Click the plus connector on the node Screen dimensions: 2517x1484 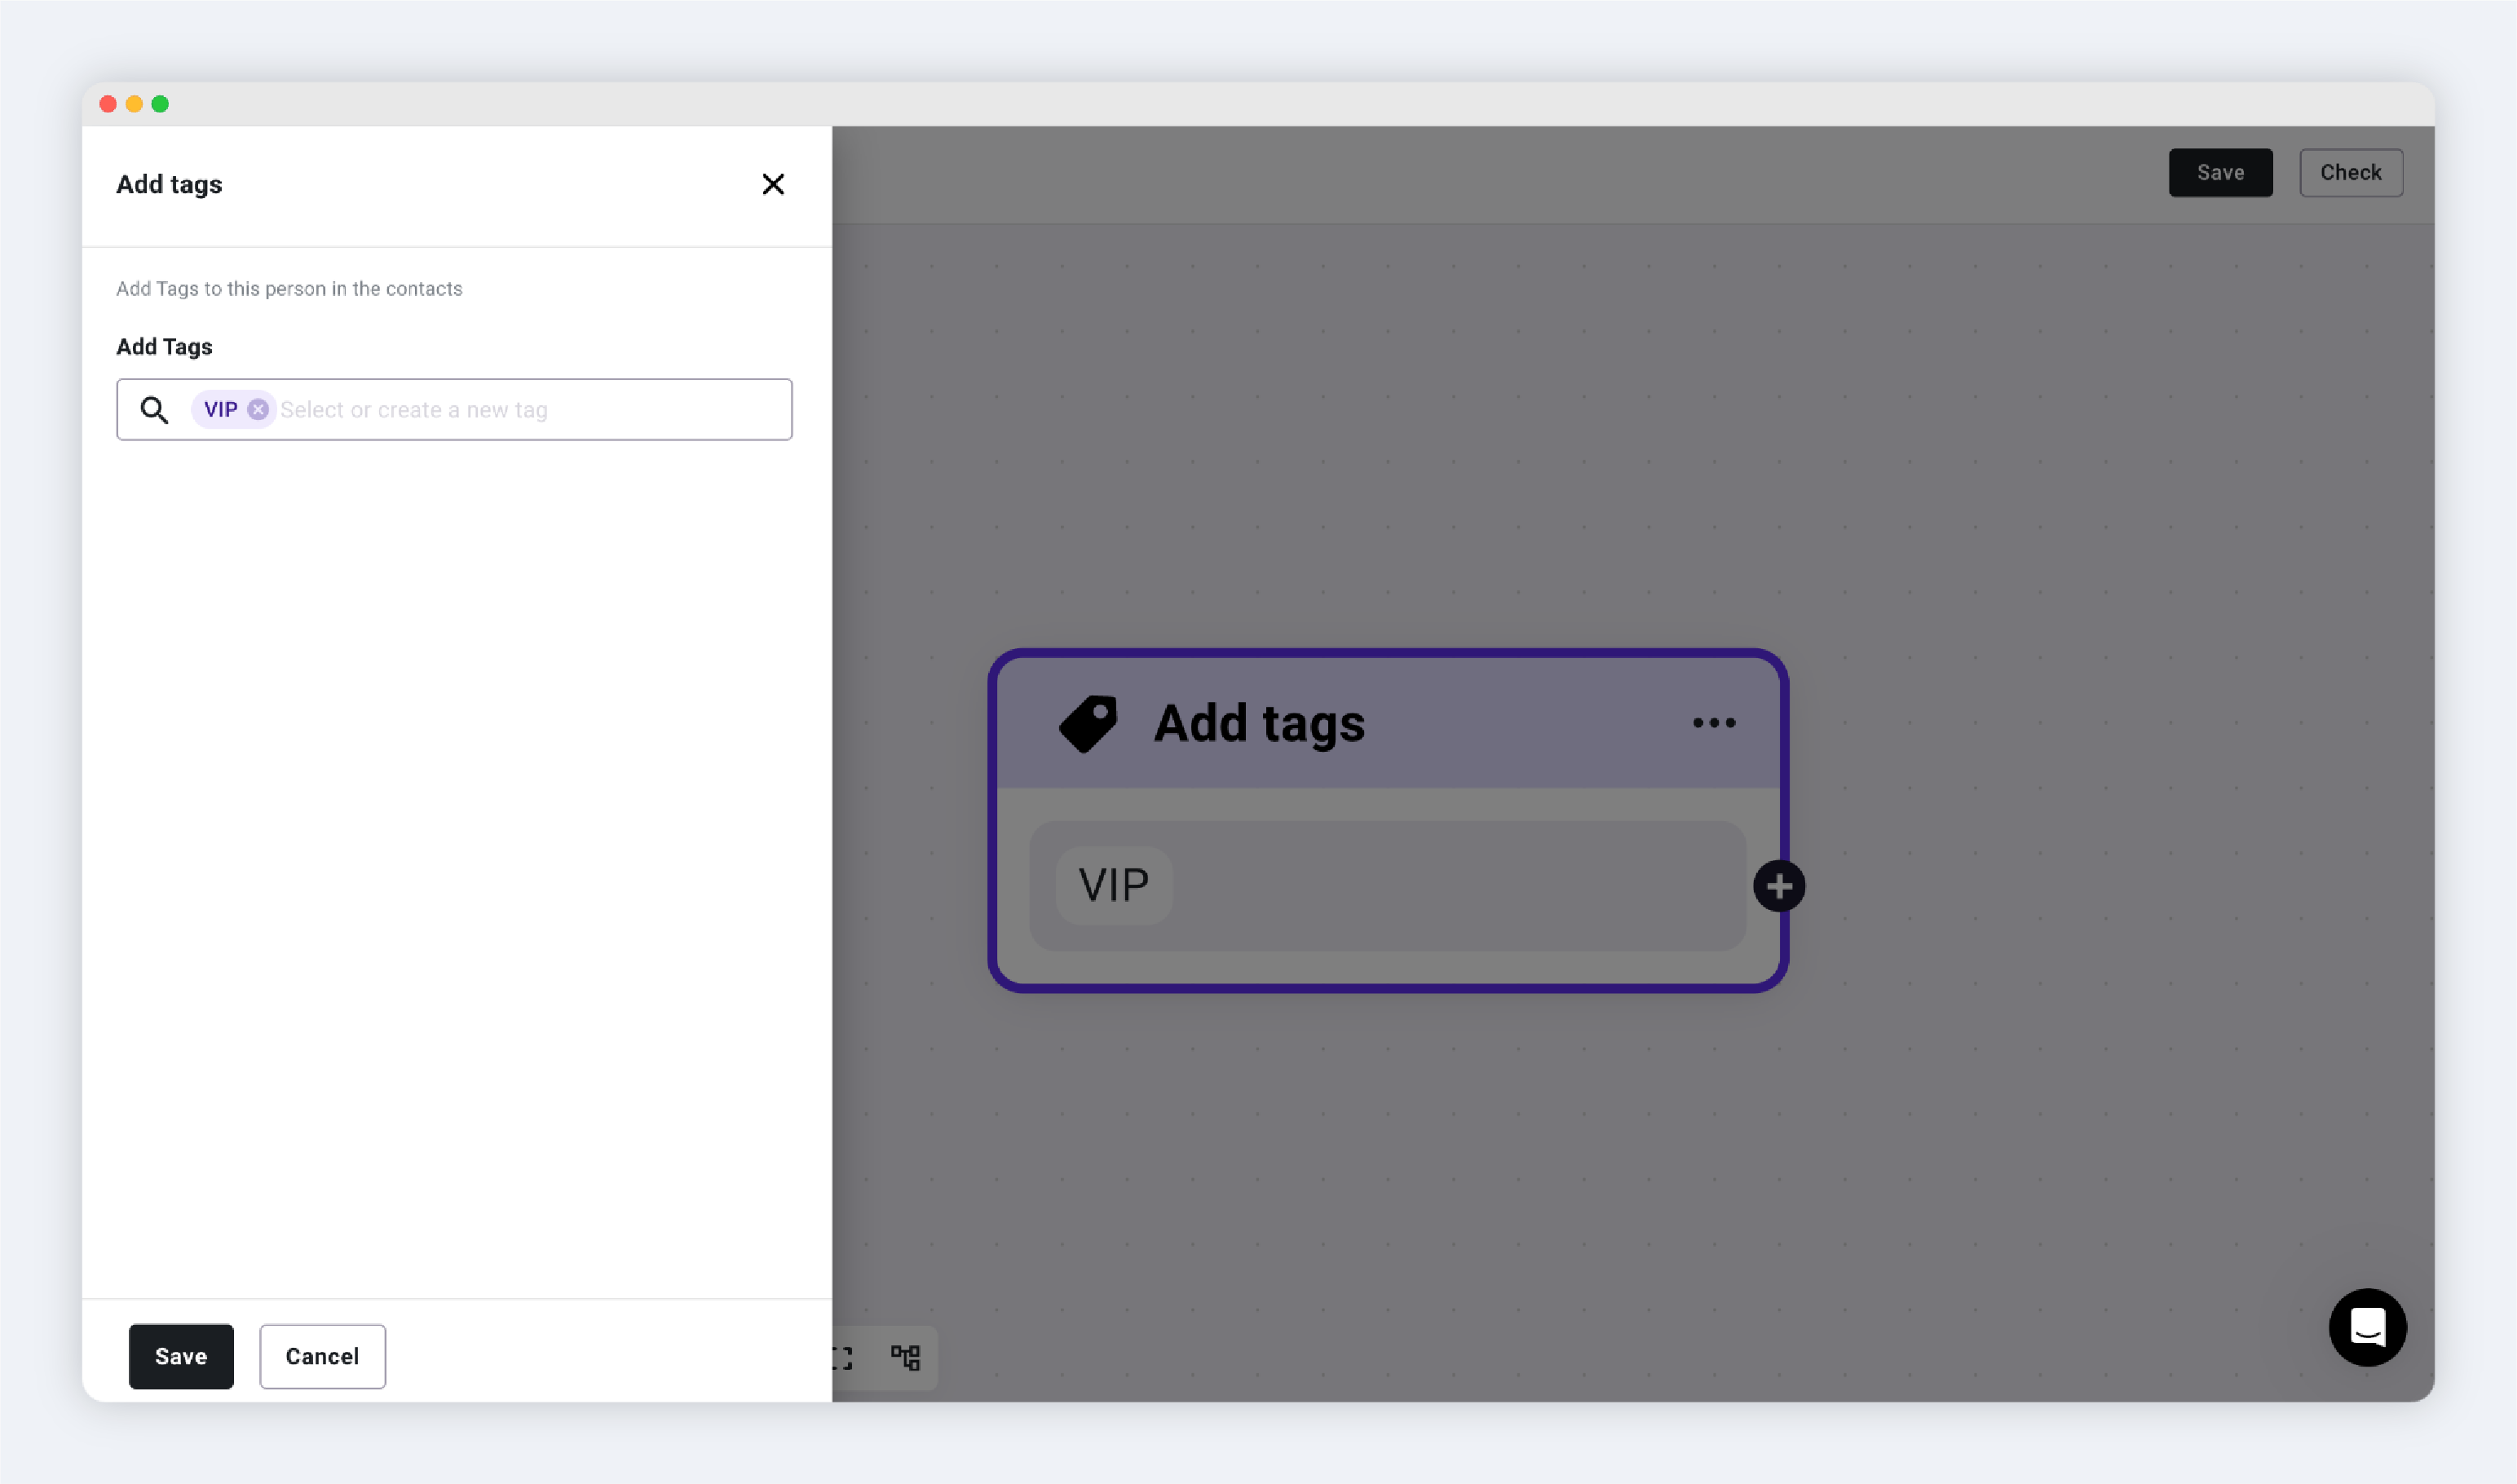coord(1779,886)
